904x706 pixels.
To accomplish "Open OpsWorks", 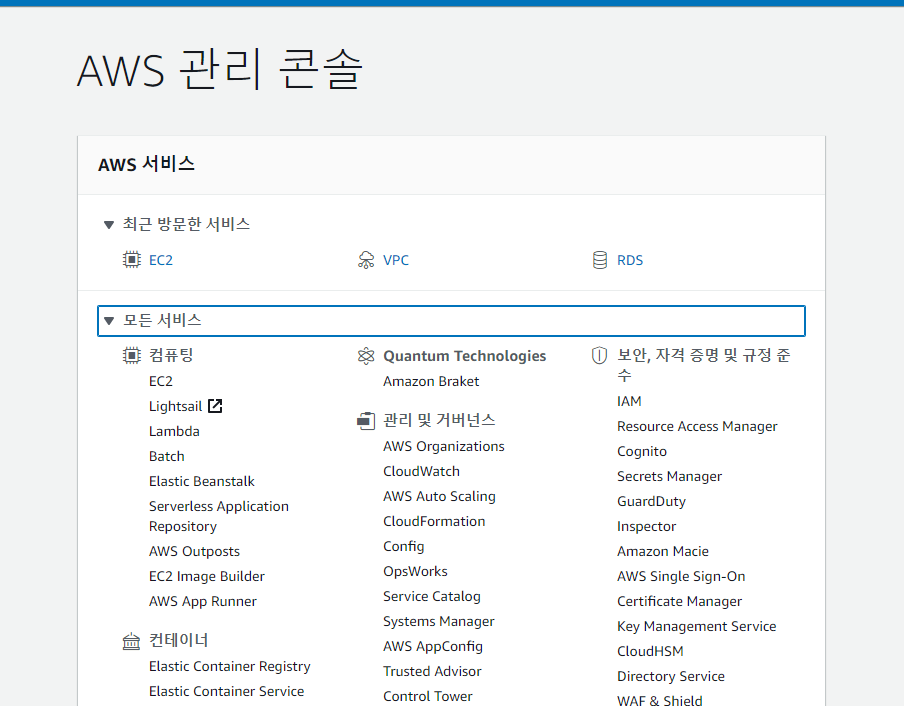I will coord(415,571).
